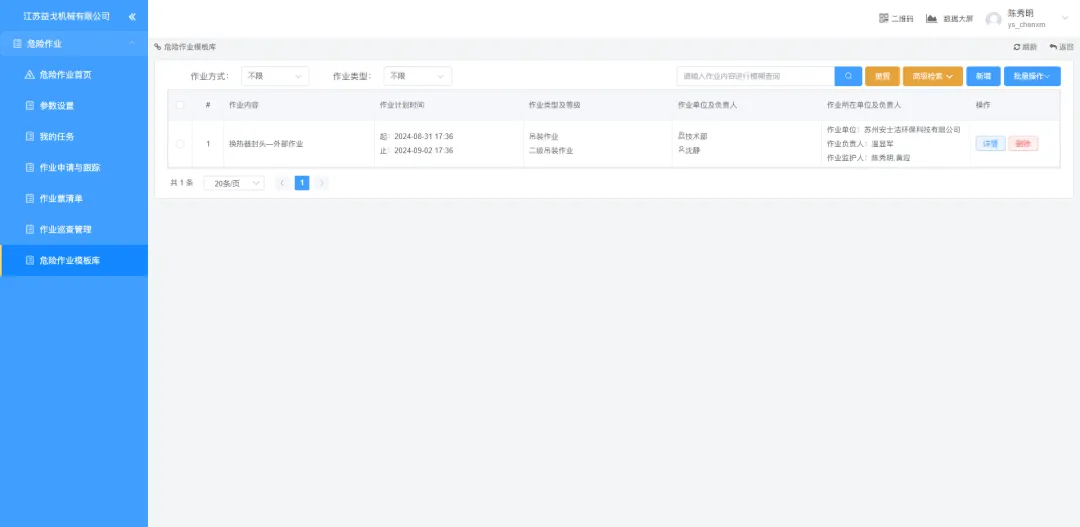Click the 二级吊装作业 text in the row
1080x527 pixels.
tap(550, 150)
